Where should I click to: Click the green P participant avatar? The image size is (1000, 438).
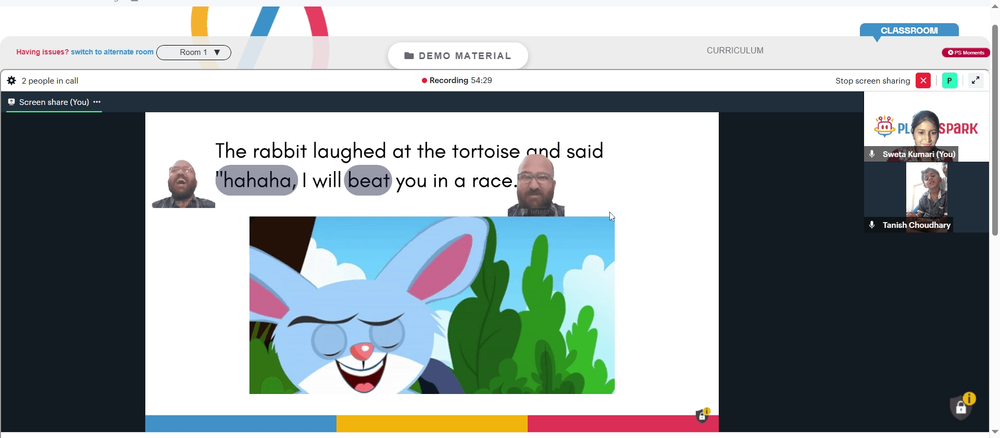coord(949,80)
